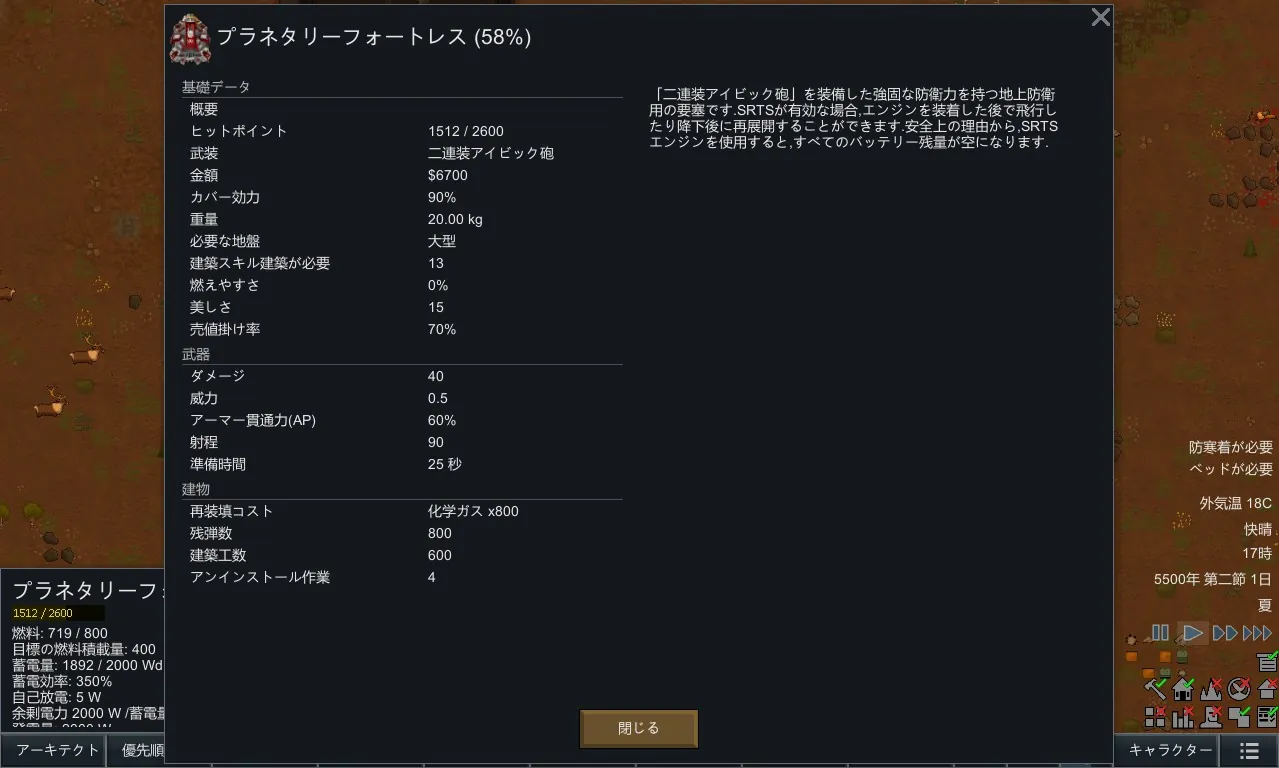
Task: Set game to normal speed
Action: pos(1192,633)
